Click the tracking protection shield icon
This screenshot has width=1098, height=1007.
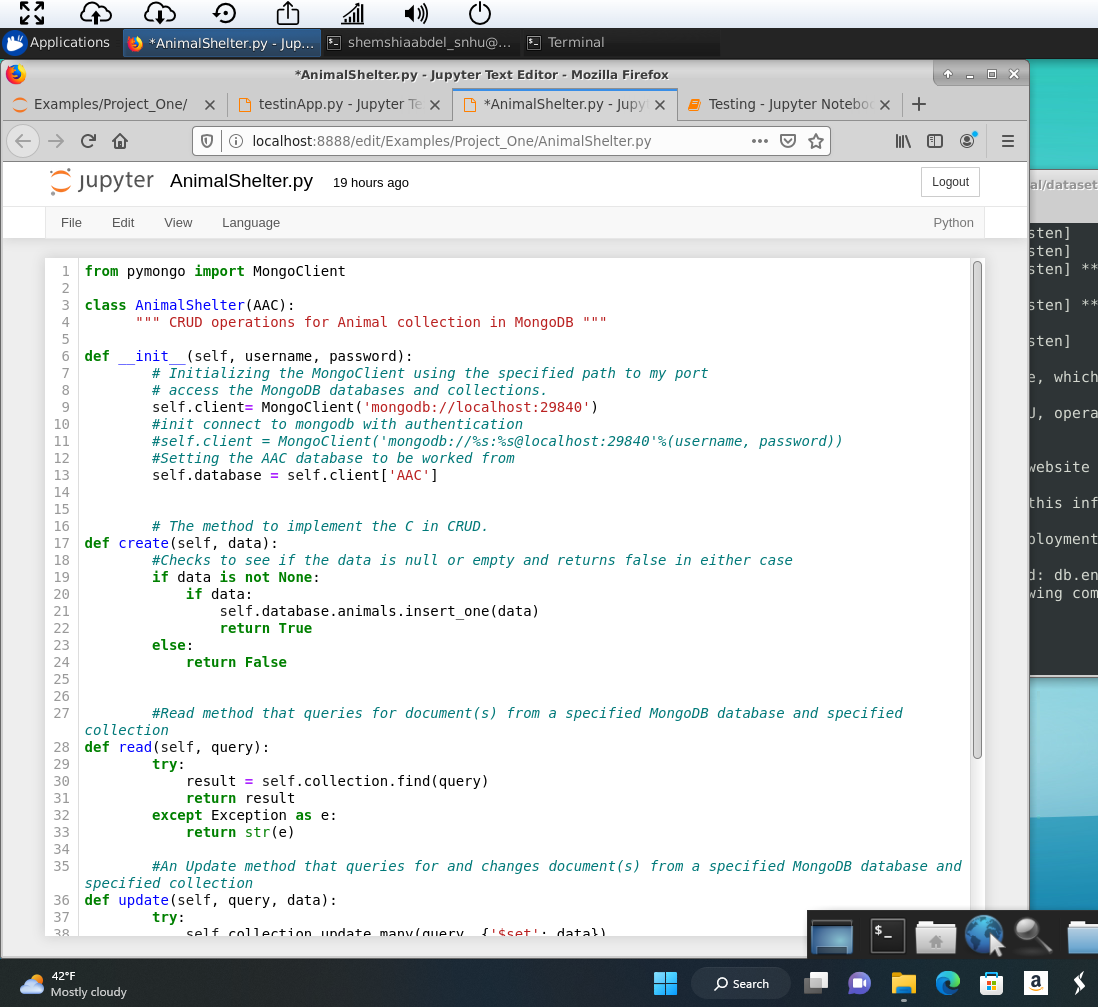click(x=207, y=141)
